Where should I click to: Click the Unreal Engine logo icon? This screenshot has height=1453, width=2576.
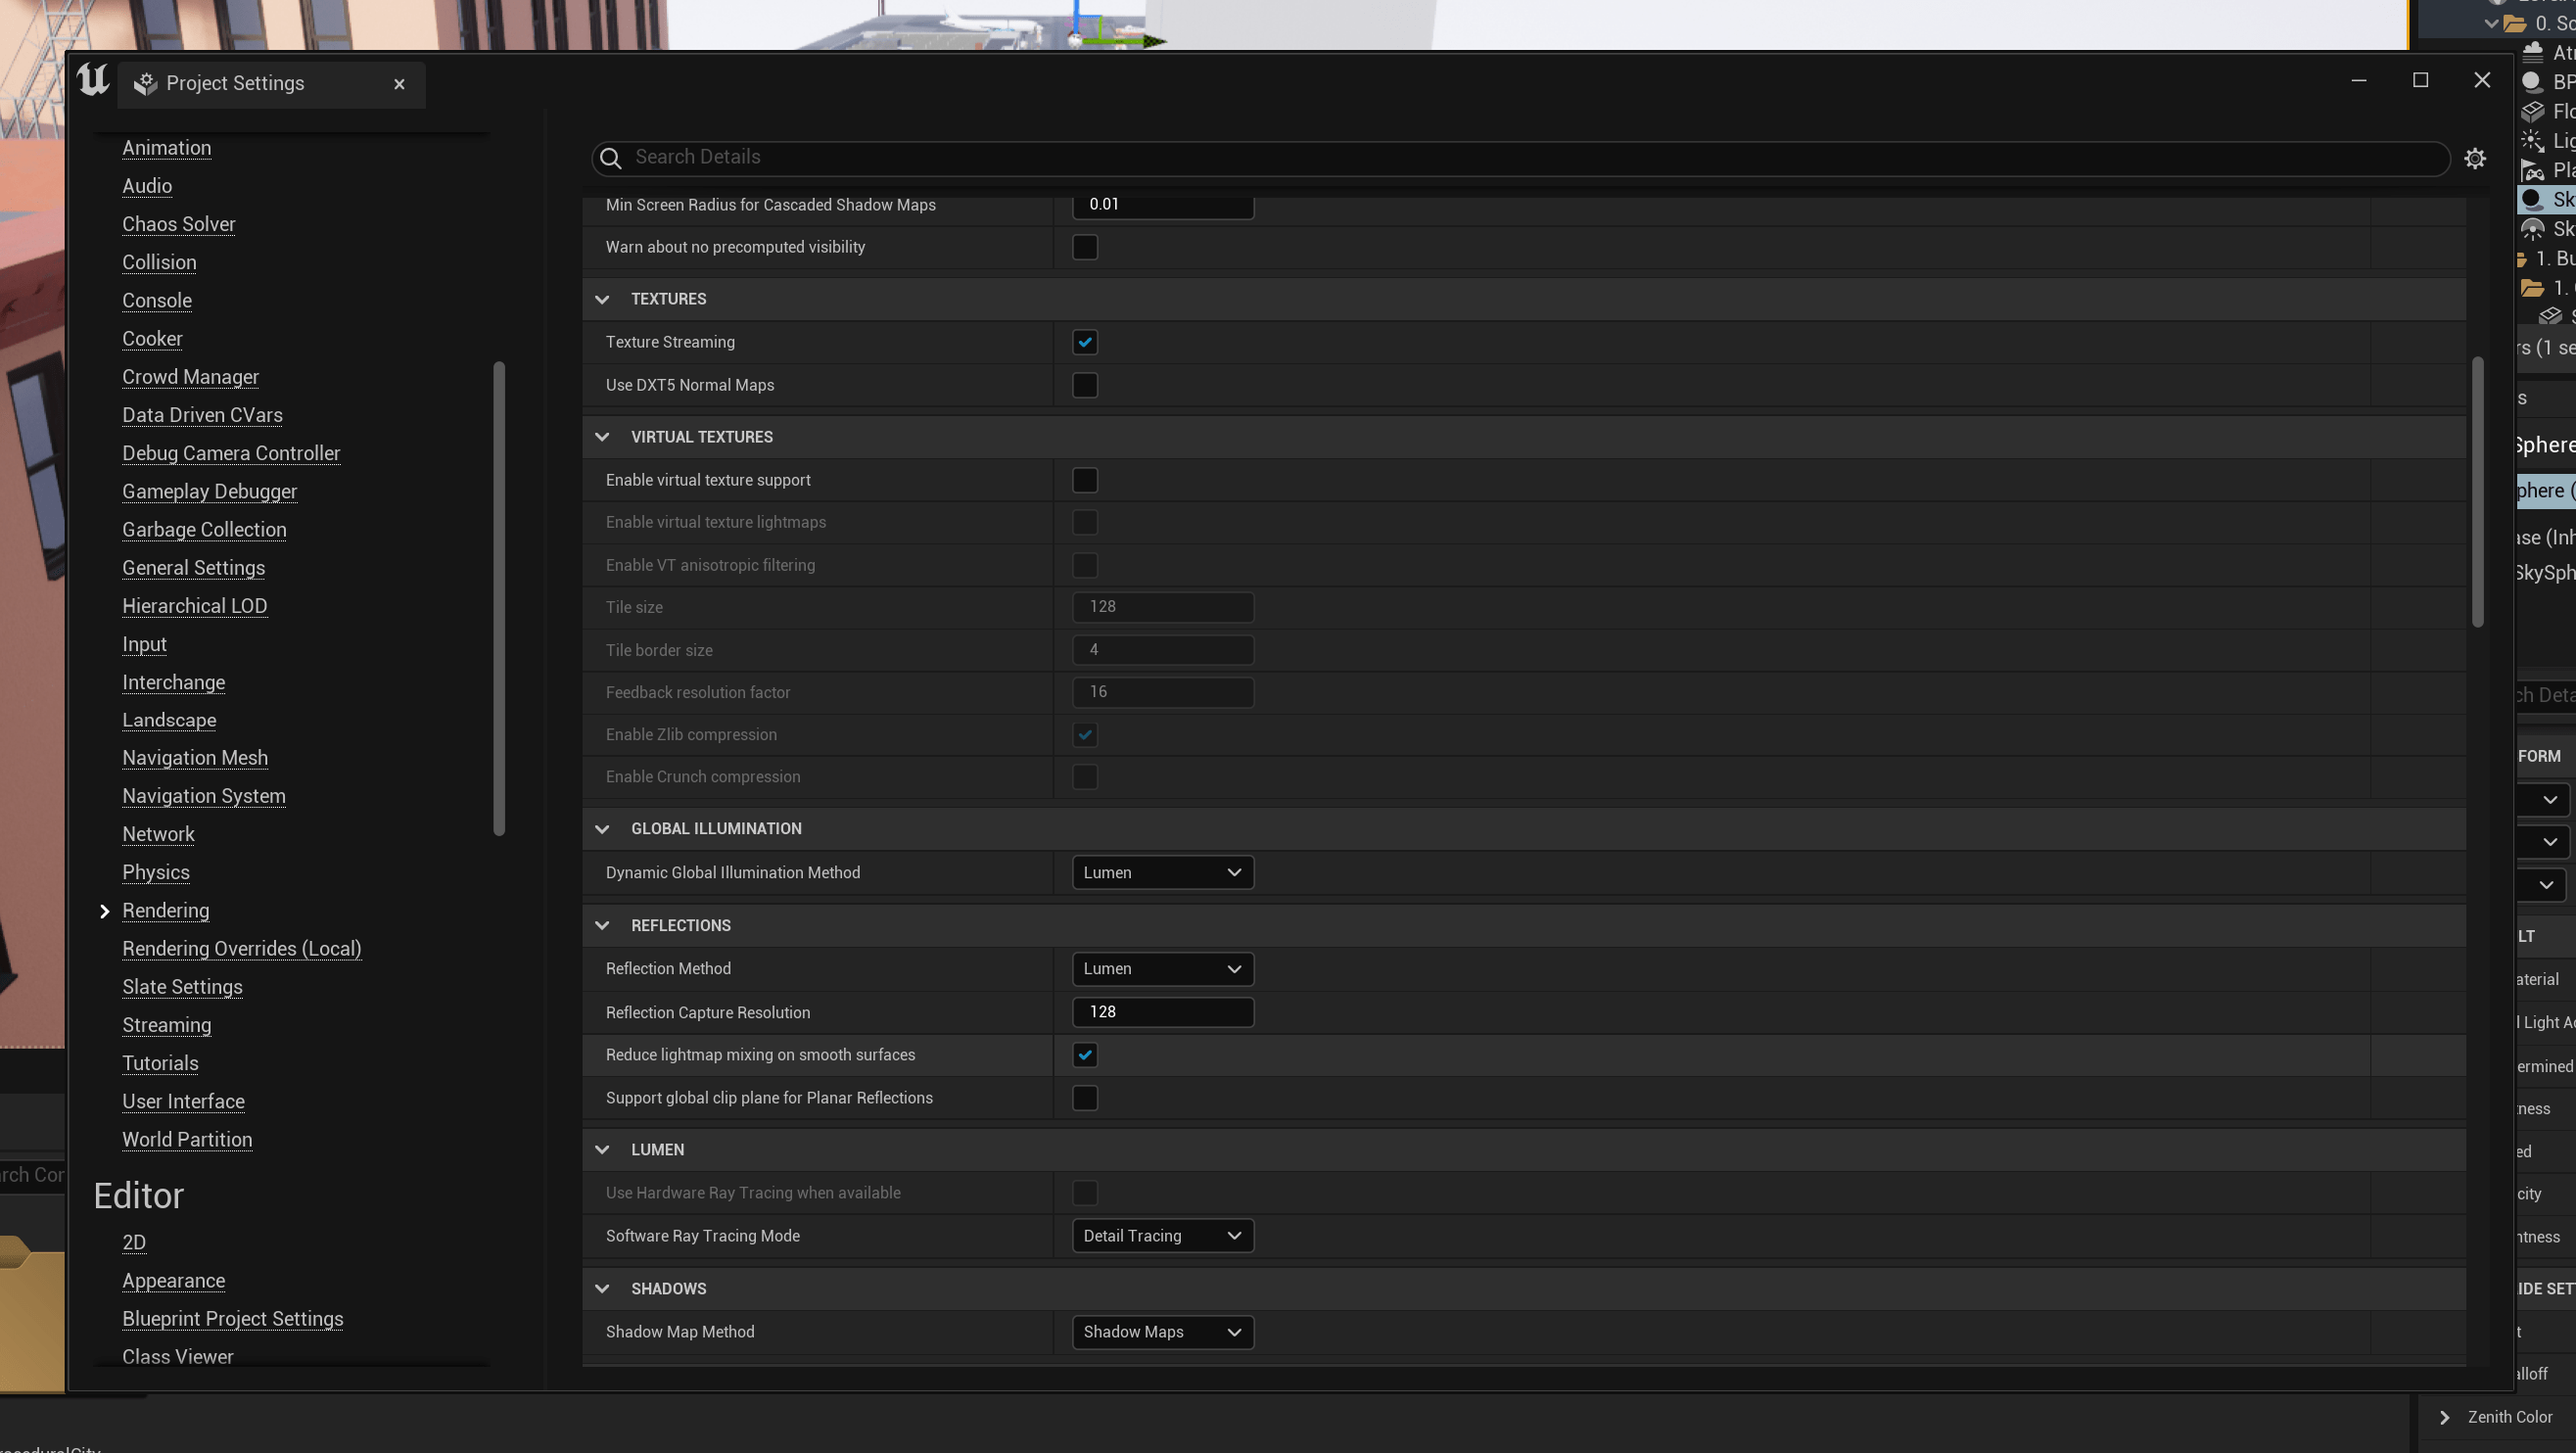(x=93, y=81)
